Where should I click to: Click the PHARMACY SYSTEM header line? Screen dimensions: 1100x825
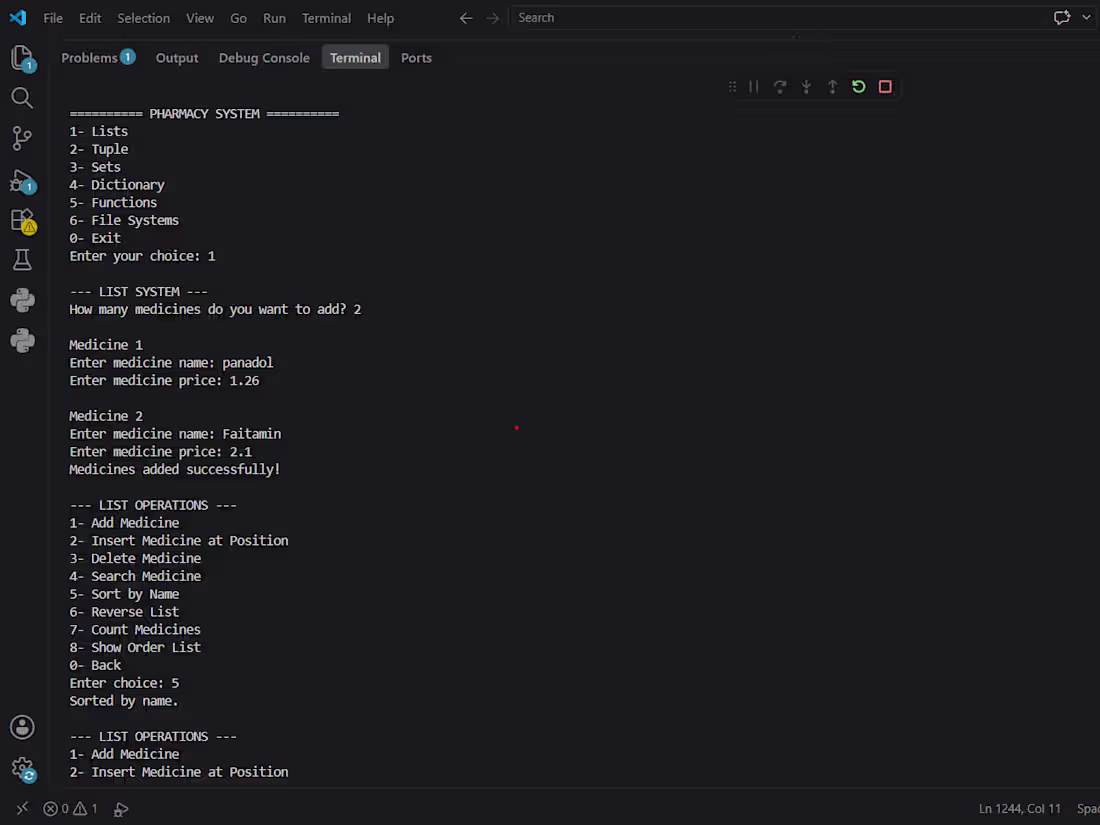pos(204,114)
